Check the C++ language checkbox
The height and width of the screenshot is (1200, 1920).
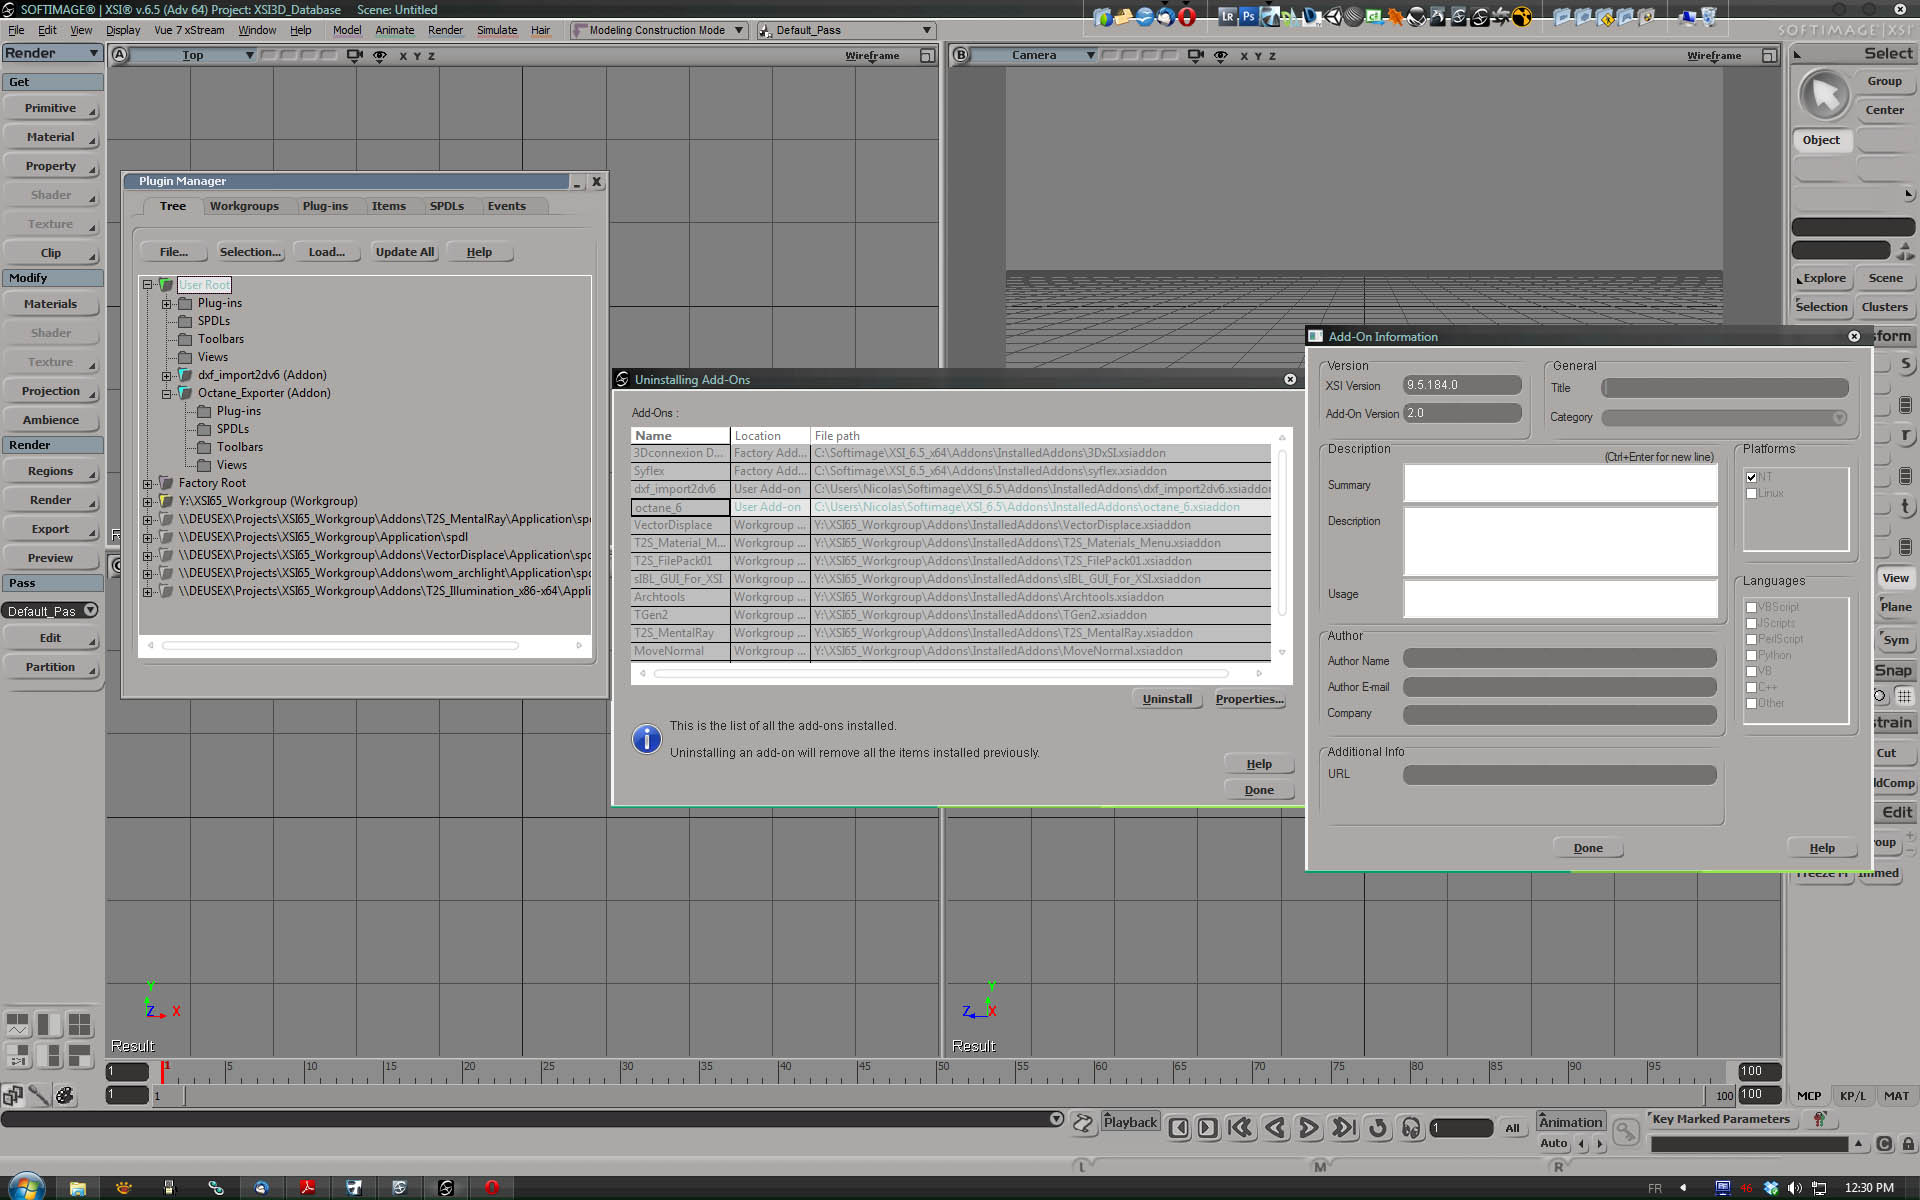[1751, 687]
